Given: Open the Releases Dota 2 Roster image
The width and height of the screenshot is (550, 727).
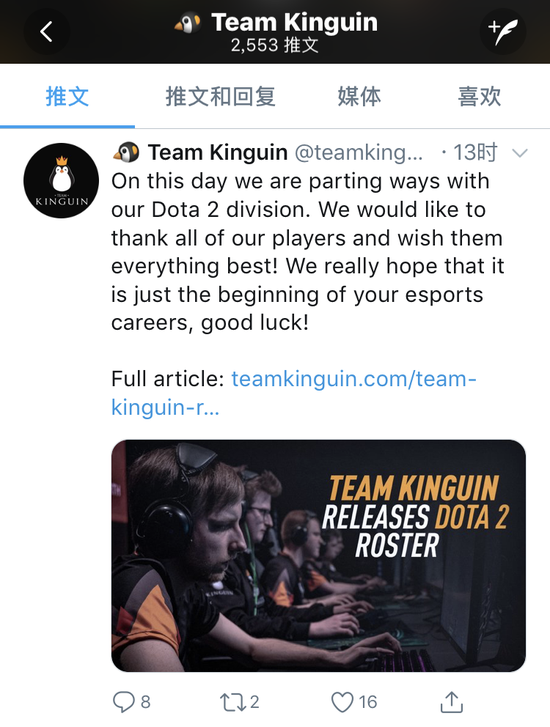Looking at the screenshot, I should pyautogui.click(x=319, y=555).
